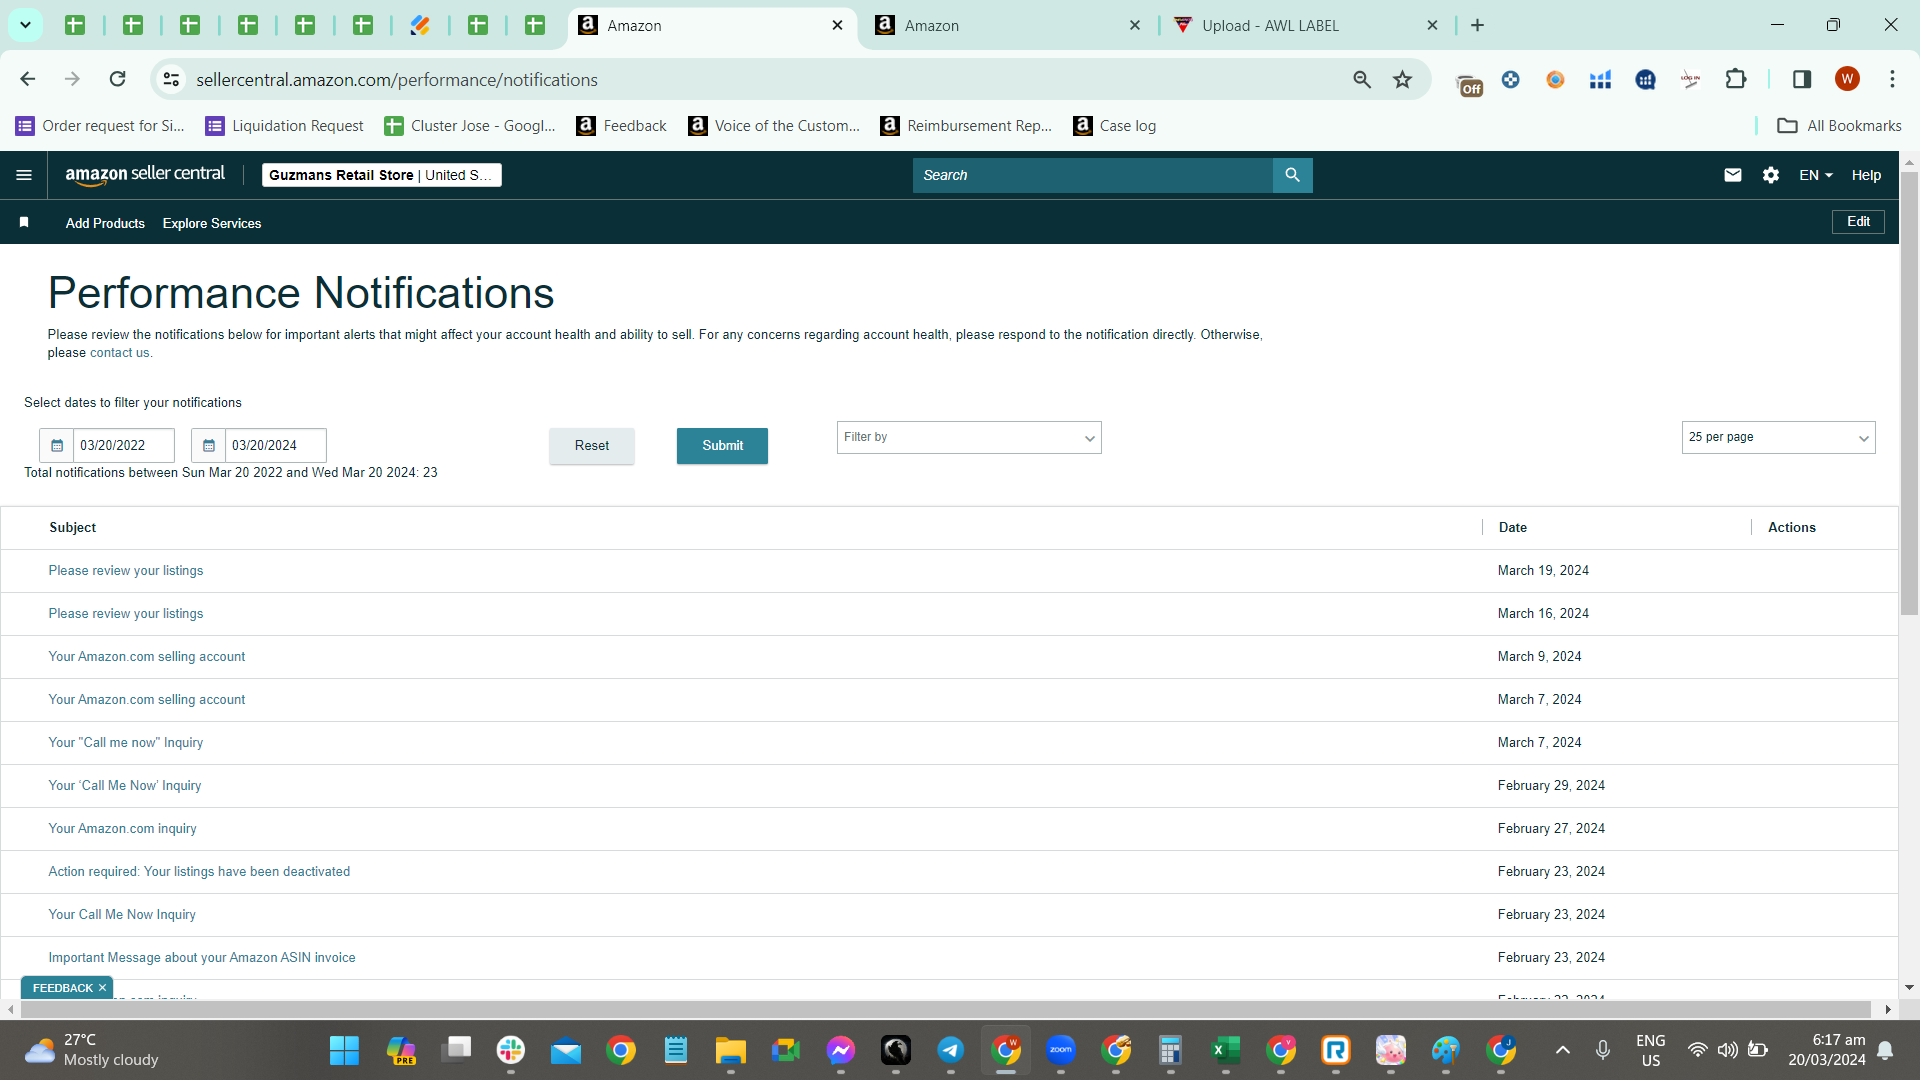The image size is (1920, 1080).
Task: Click the Edit button
Action: click(x=1858, y=222)
